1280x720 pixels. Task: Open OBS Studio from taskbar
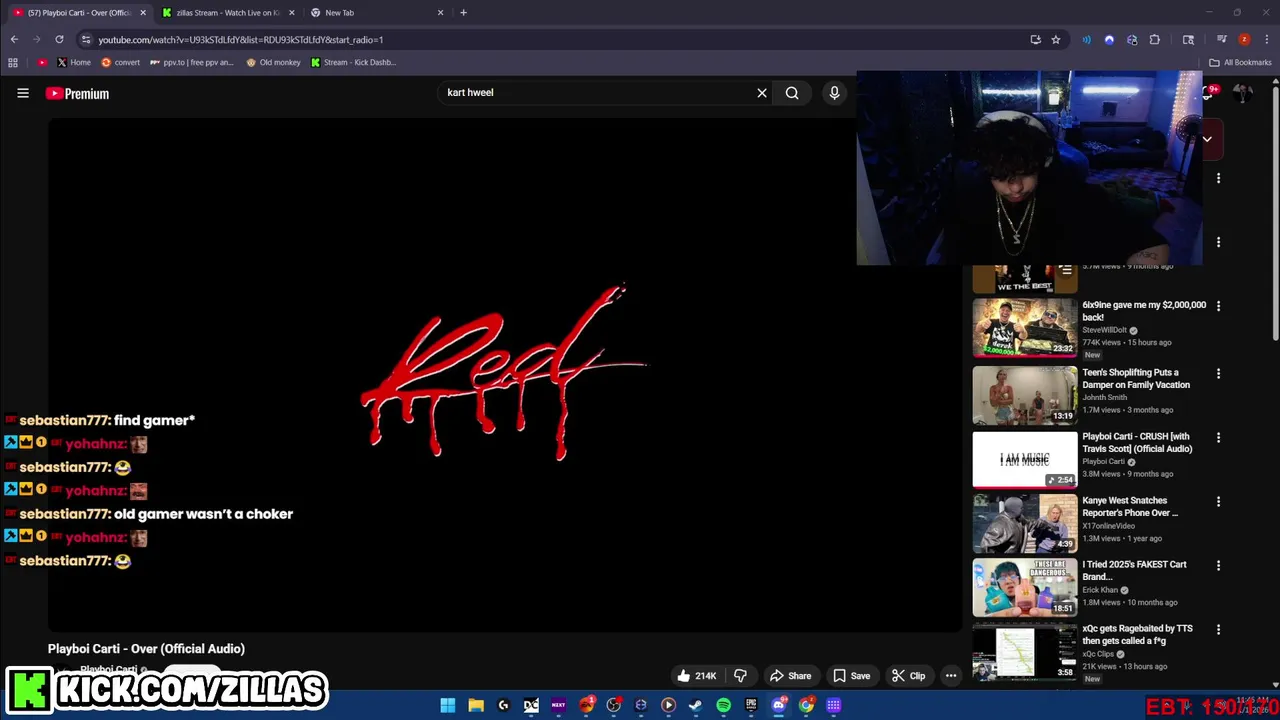click(614, 705)
